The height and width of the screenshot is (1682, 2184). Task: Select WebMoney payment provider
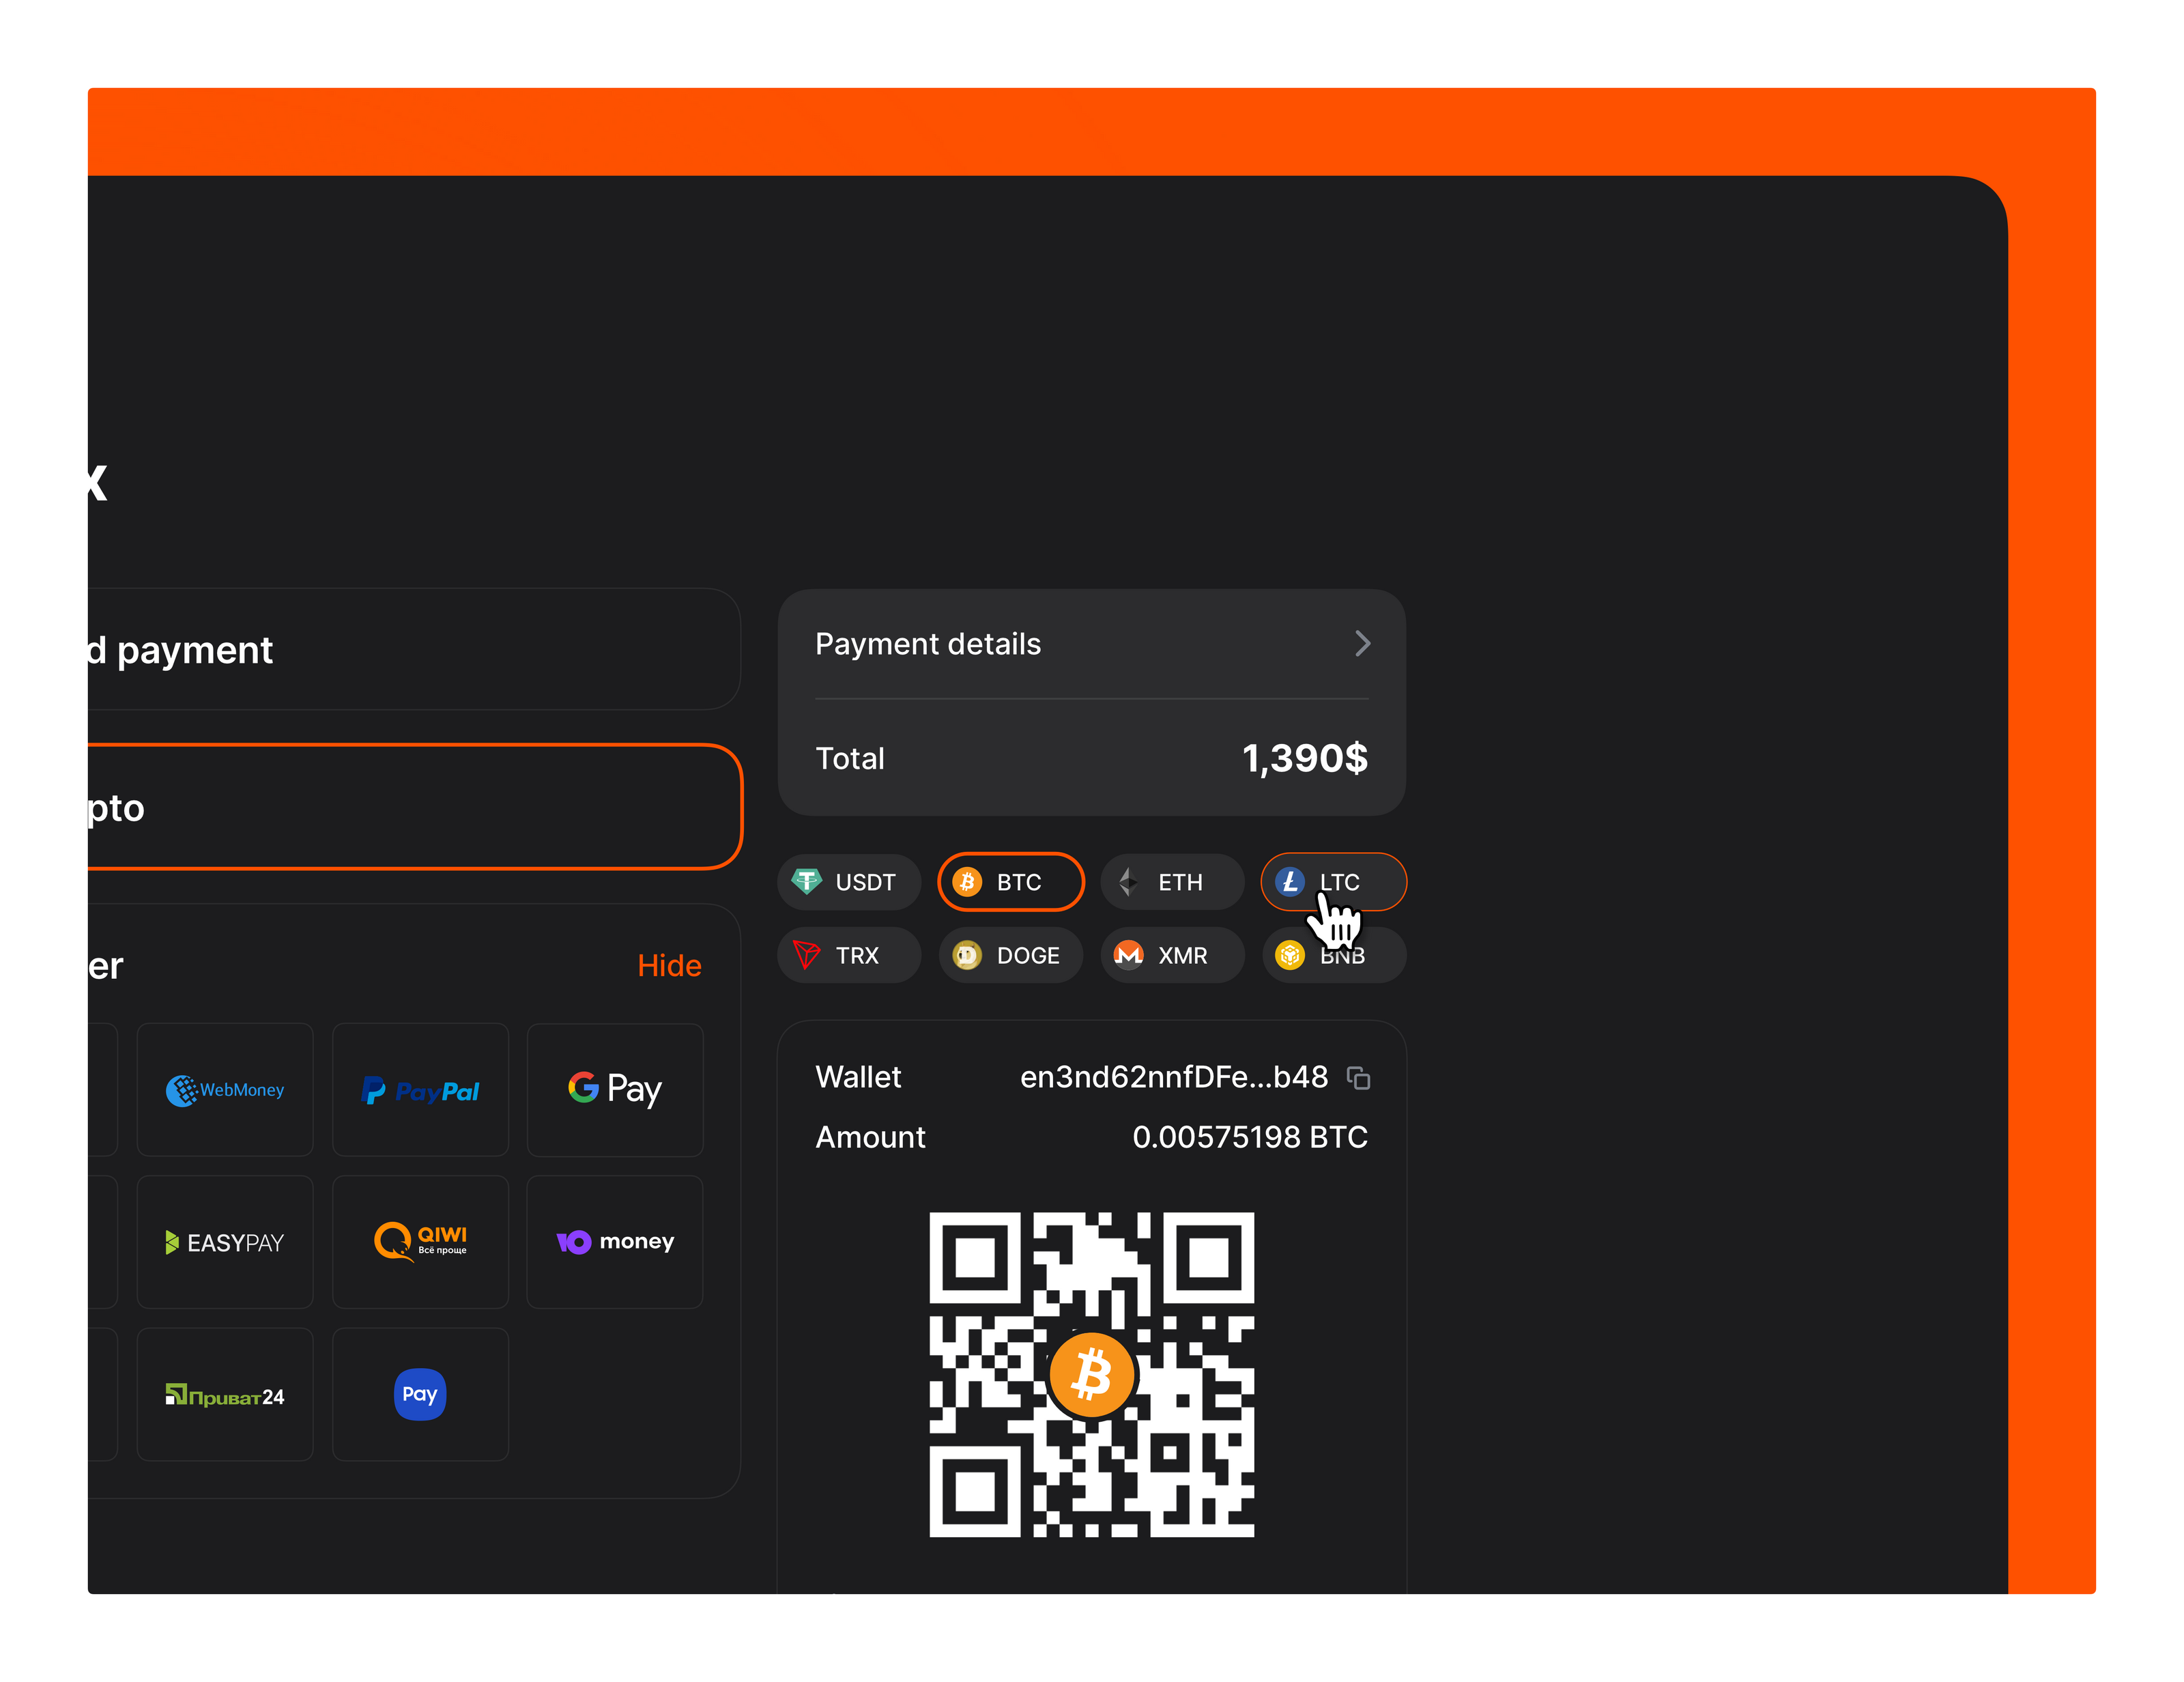pos(225,1089)
